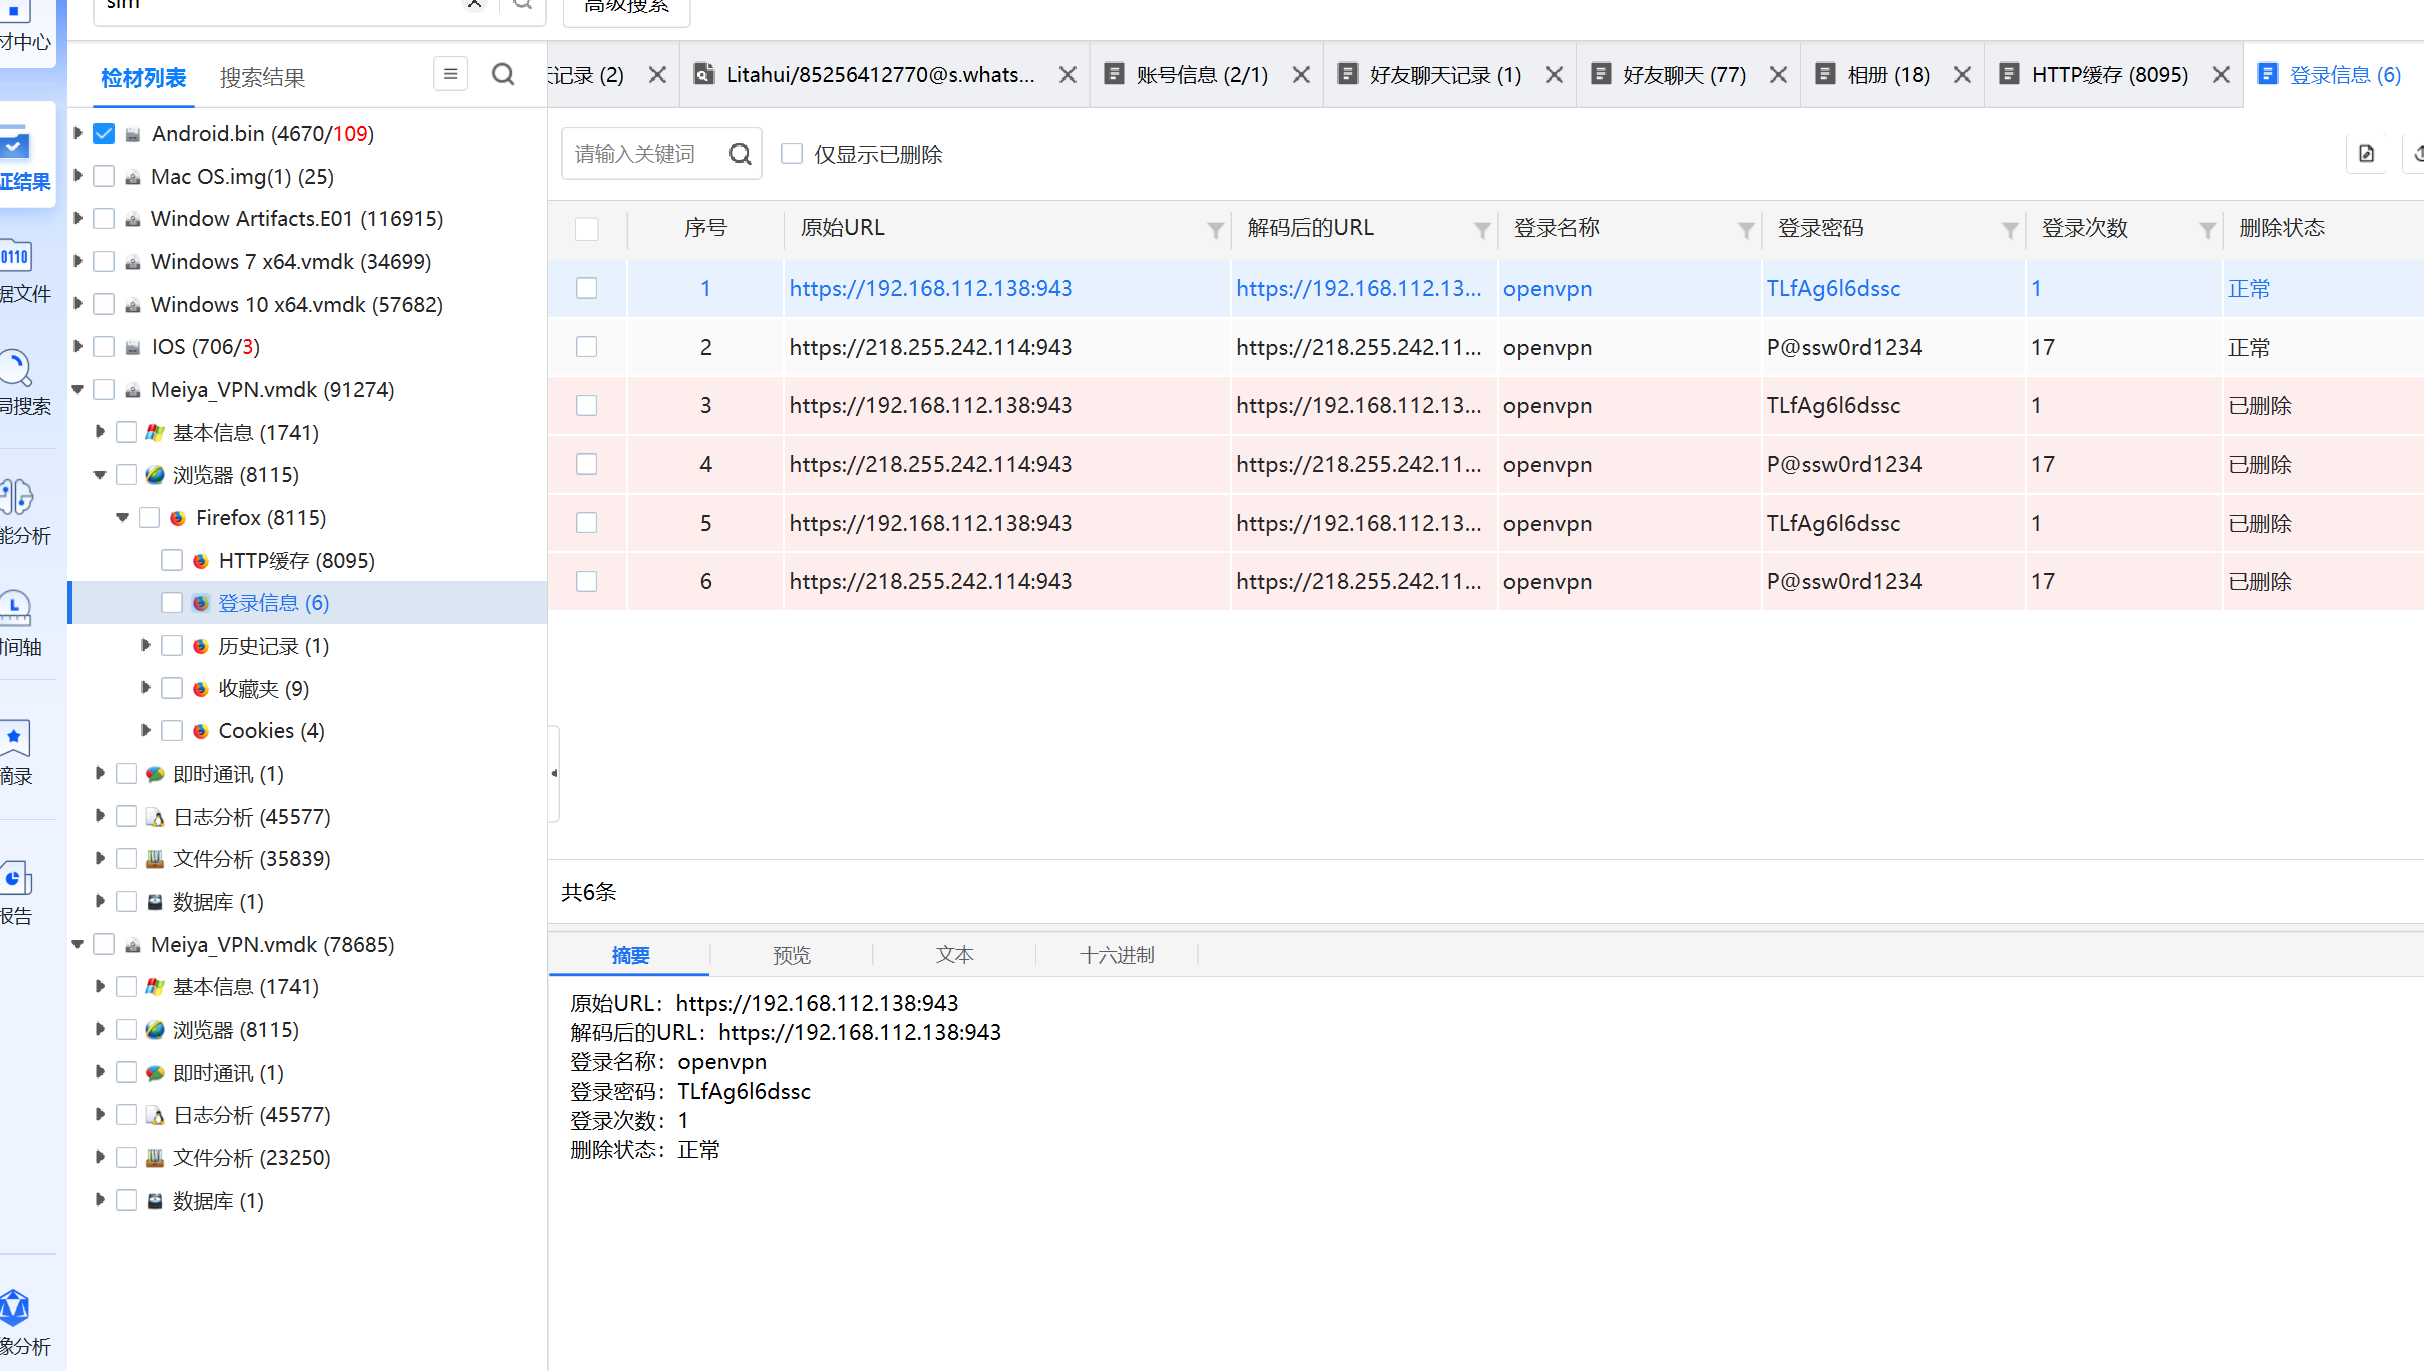Close the 相册 (18) tab
The image size is (2424, 1371).
(x=1962, y=75)
